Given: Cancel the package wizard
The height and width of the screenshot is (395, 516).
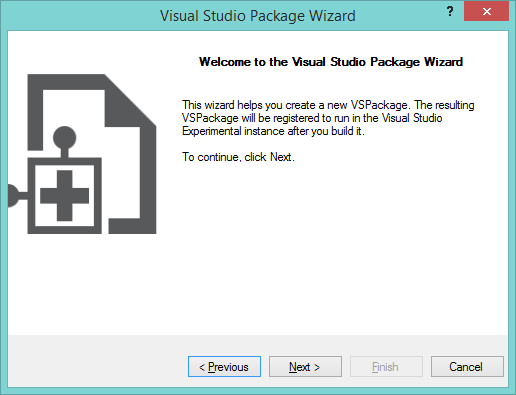Looking at the screenshot, I should click(x=467, y=367).
